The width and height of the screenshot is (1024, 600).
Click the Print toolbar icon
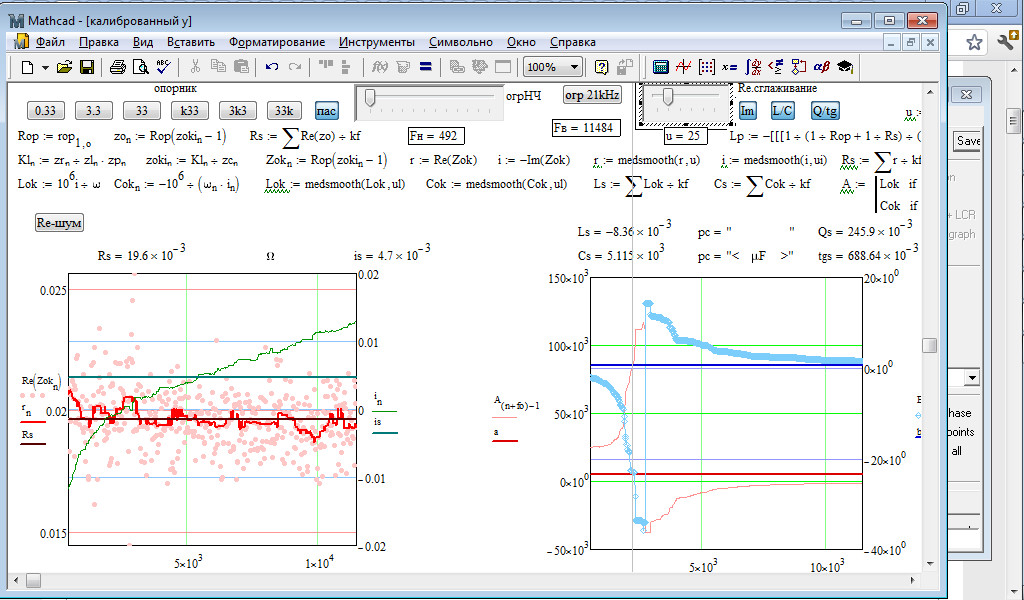(117, 67)
